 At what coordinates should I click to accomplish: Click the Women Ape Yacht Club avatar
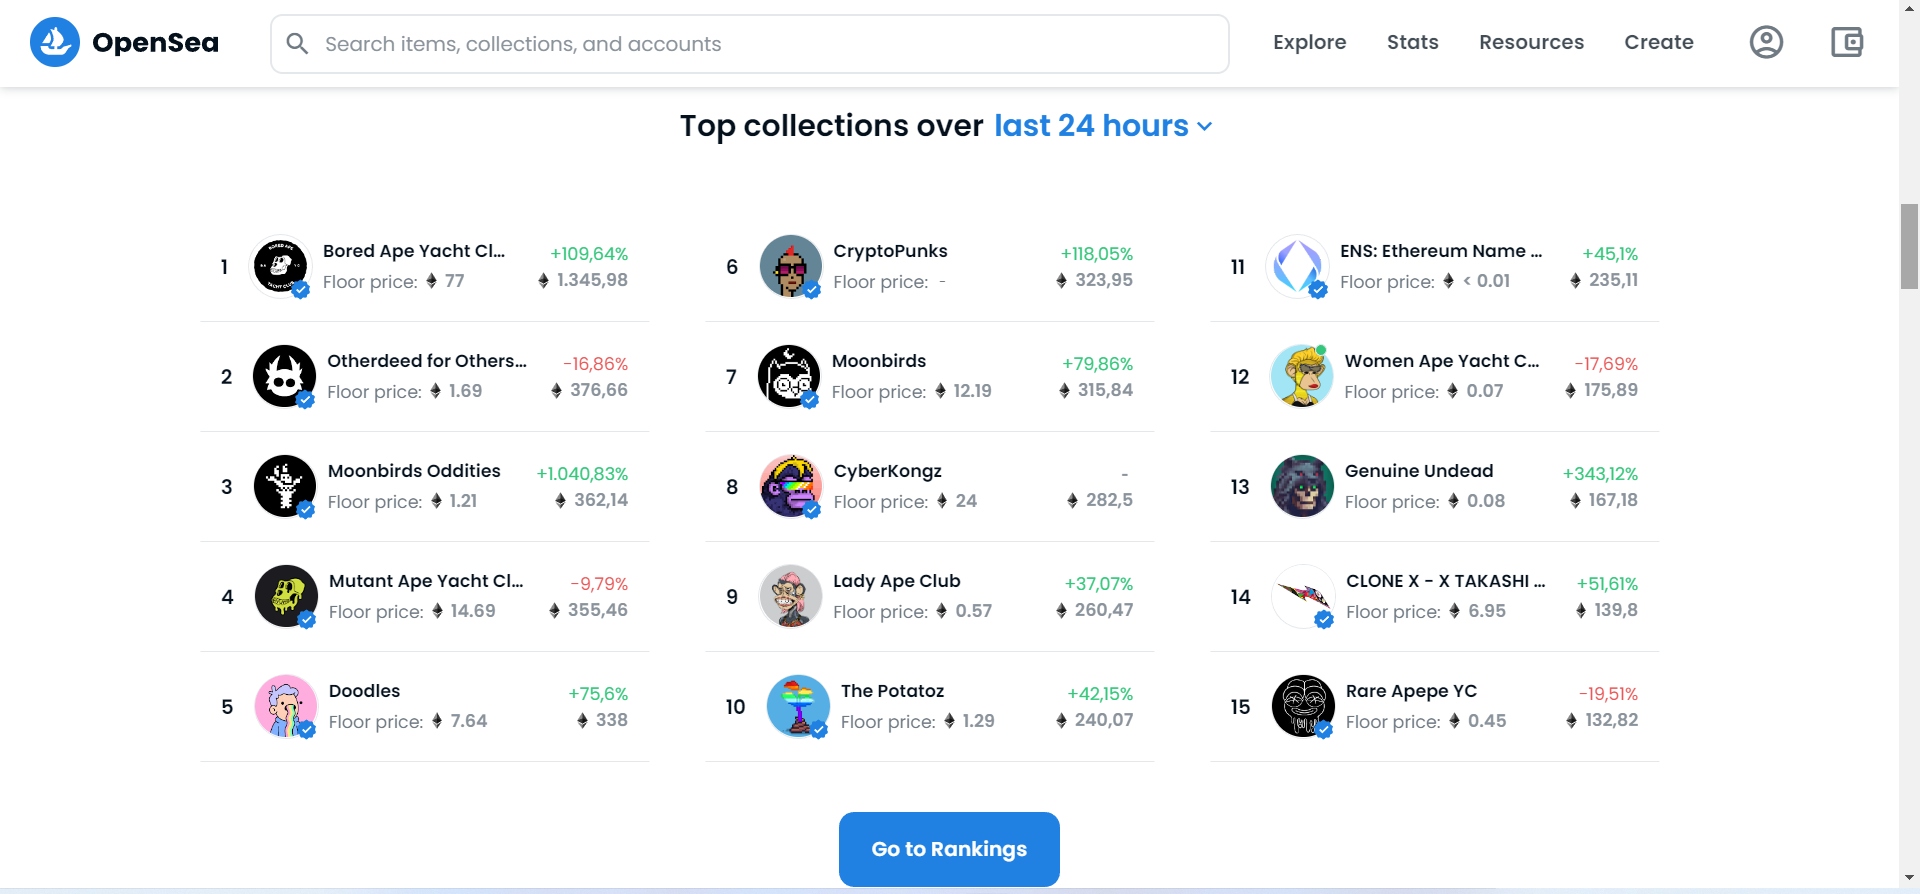click(x=1301, y=376)
